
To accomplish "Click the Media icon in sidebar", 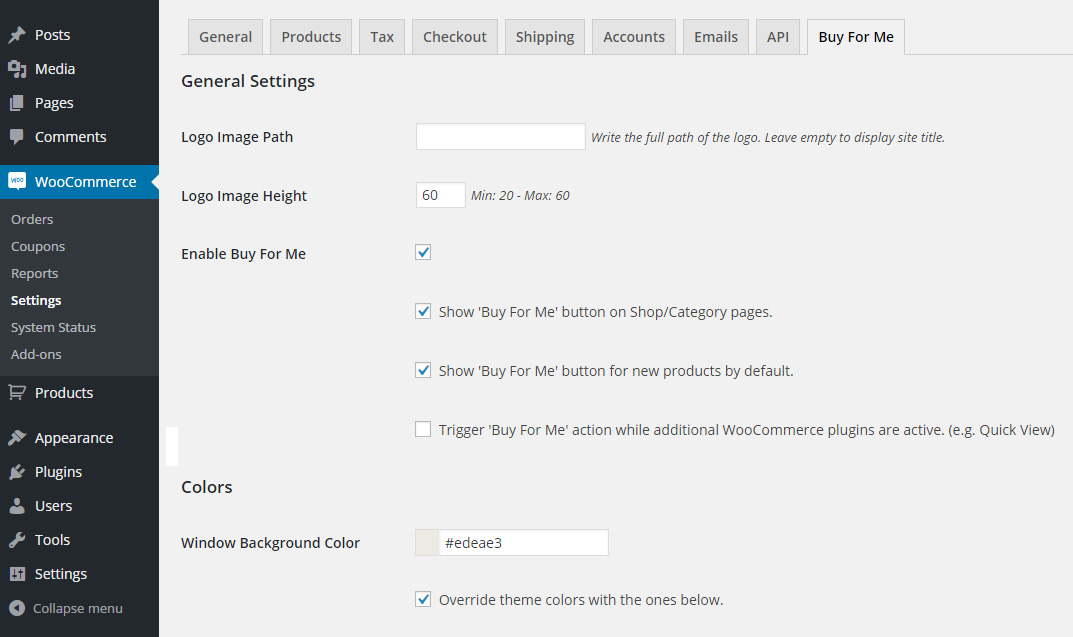I will [17, 69].
